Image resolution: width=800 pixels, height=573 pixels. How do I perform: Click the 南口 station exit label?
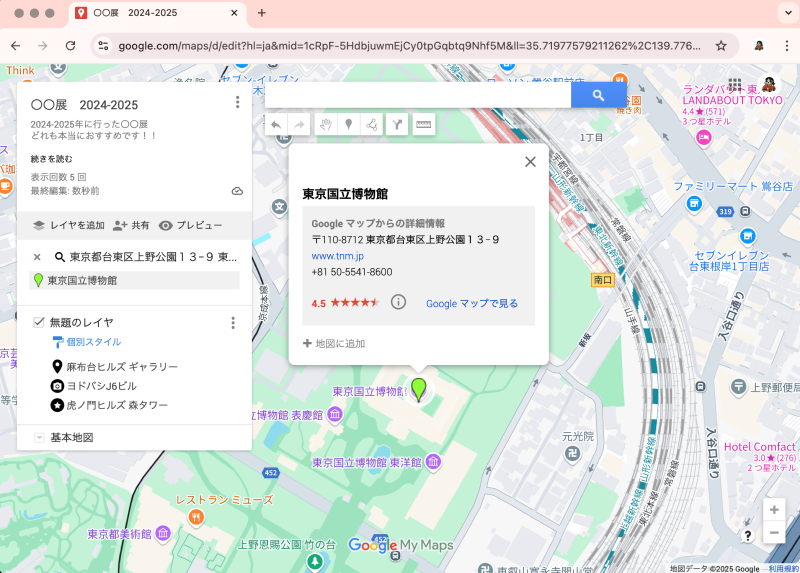click(x=603, y=280)
